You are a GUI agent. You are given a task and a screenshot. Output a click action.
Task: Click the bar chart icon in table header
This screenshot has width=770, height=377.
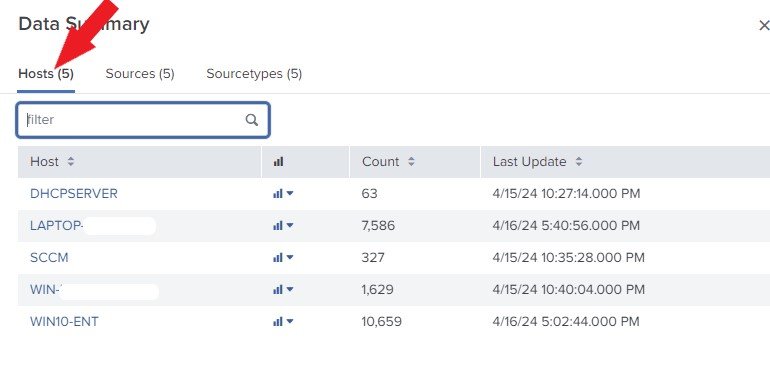pyautogui.click(x=278, y=162)
